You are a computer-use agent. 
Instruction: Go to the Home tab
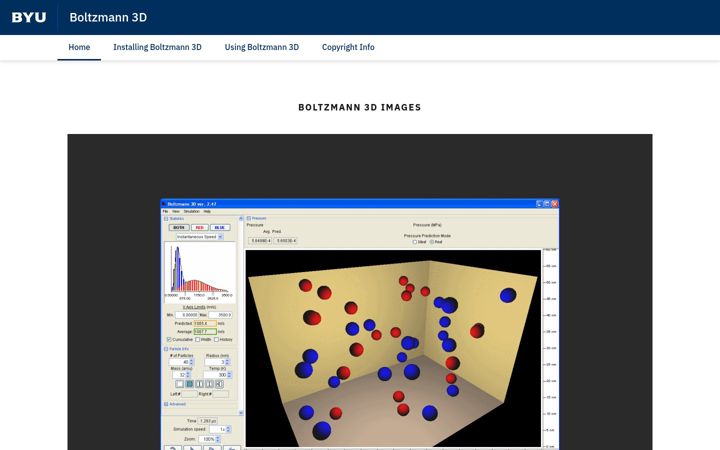(x=79, y=47)
